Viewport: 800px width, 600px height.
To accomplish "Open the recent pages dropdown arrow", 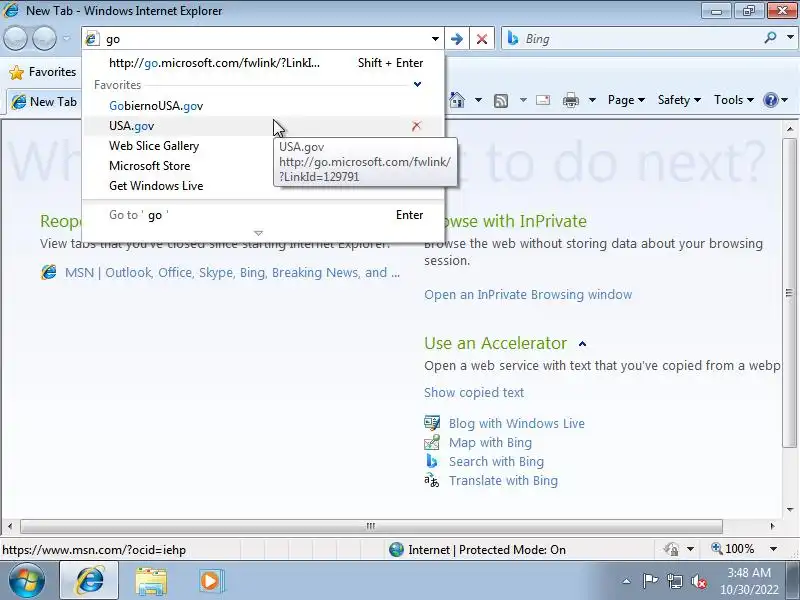I will click(x=66, y=38).
